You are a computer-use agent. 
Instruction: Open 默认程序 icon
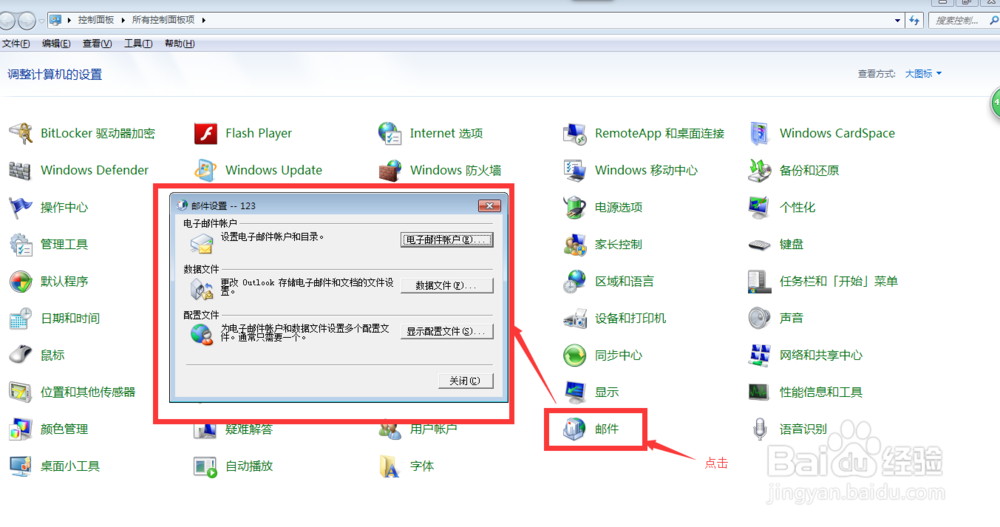[x=20, y=281]
